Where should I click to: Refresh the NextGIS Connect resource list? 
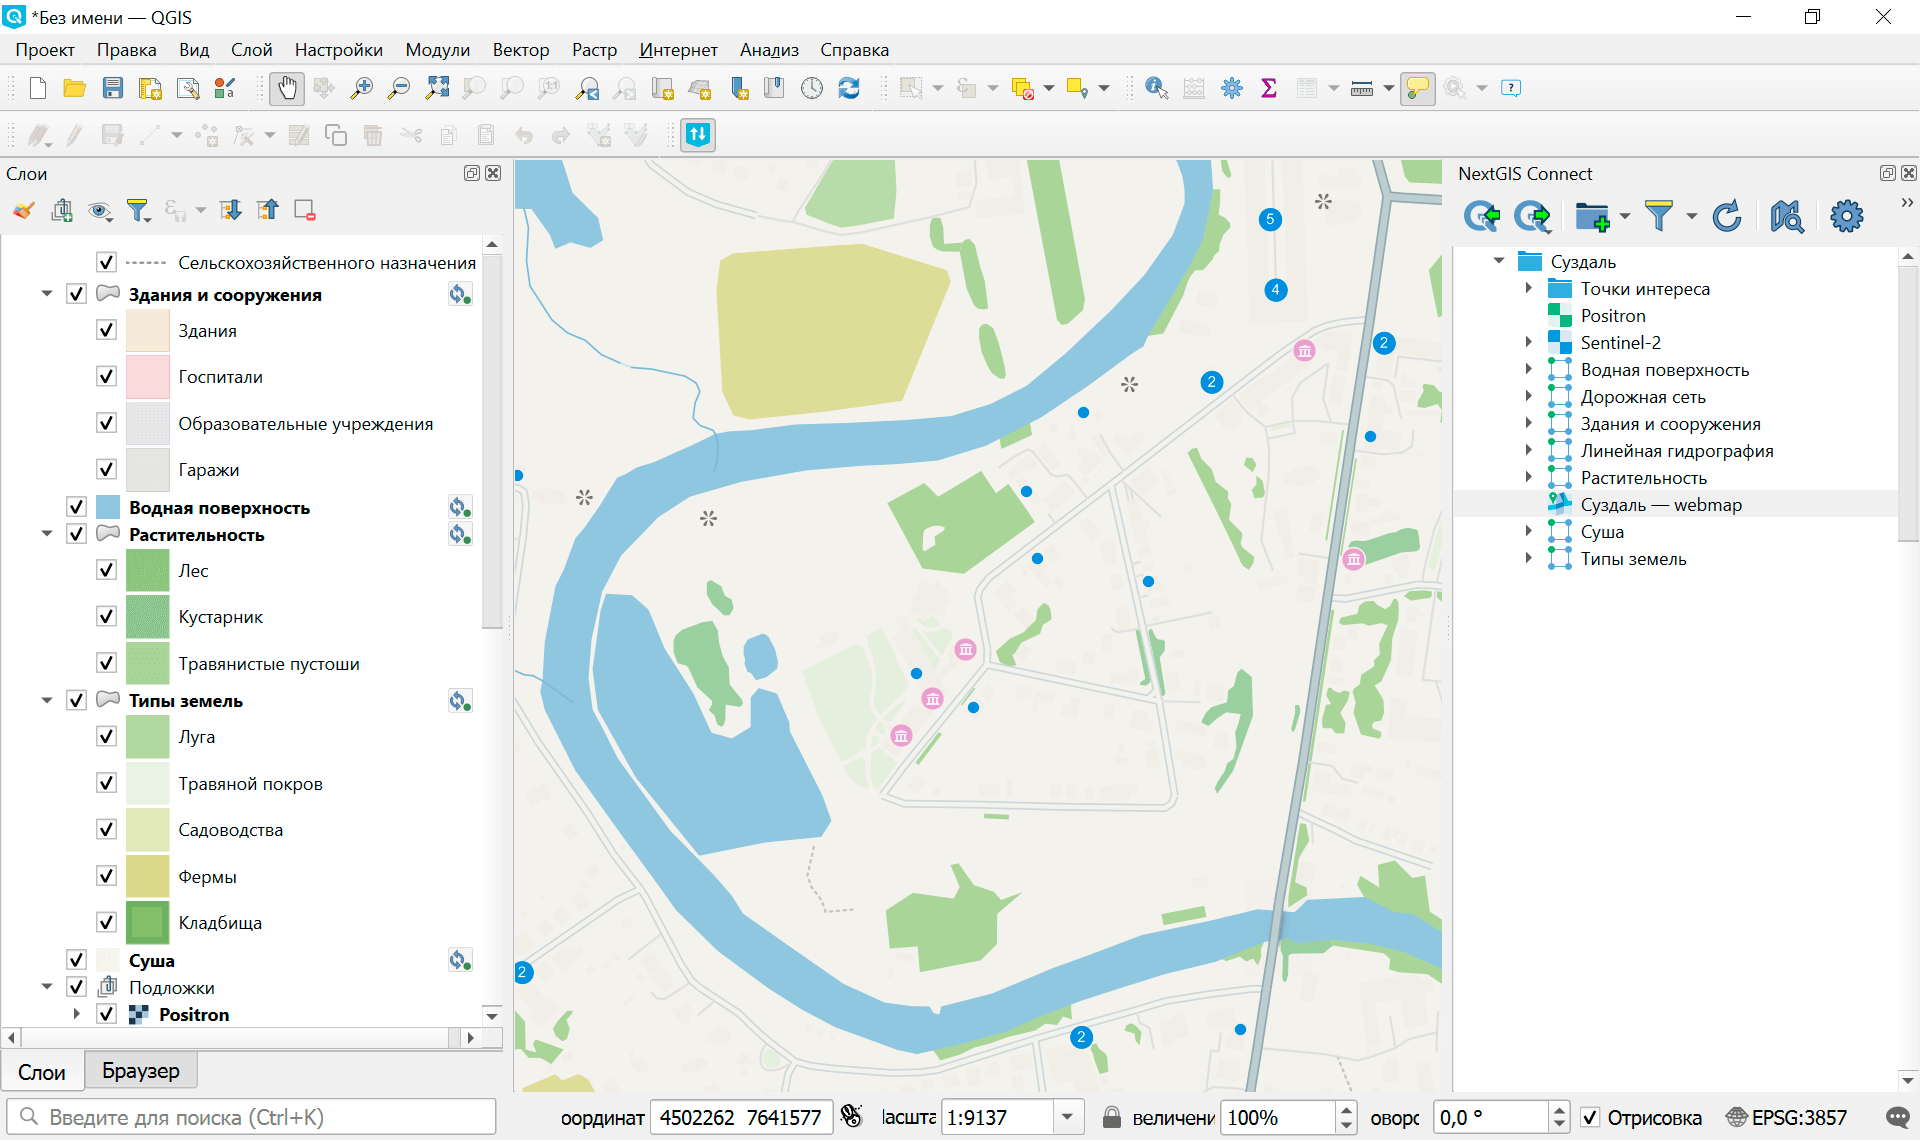(1727, 216)
